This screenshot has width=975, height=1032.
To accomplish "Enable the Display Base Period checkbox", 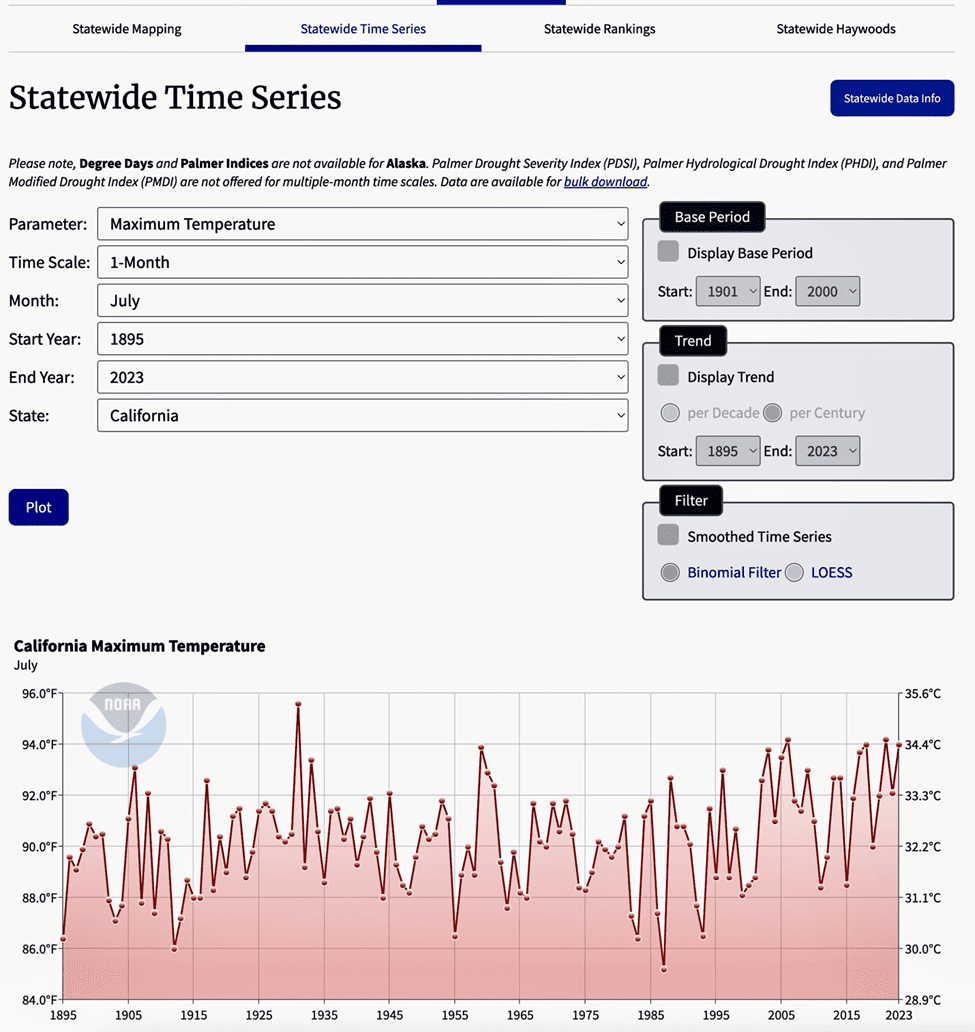I will tap(668, 252).
